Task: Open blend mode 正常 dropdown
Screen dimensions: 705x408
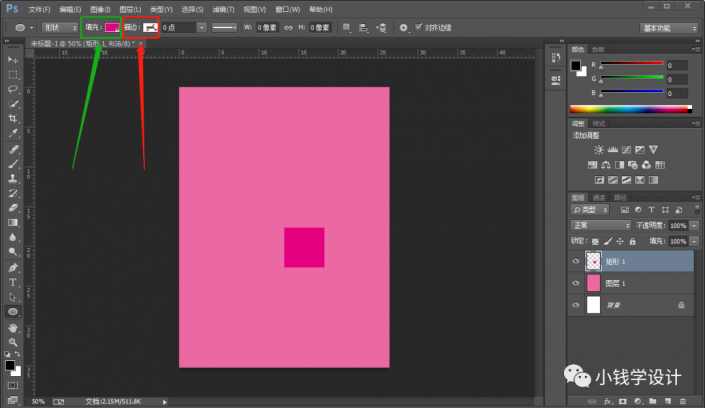Action: click(x=601, y=225)
